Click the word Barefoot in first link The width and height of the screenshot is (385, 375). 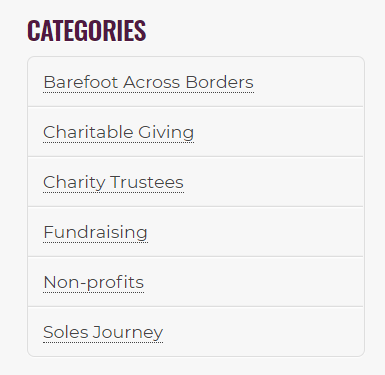(81, 82)
